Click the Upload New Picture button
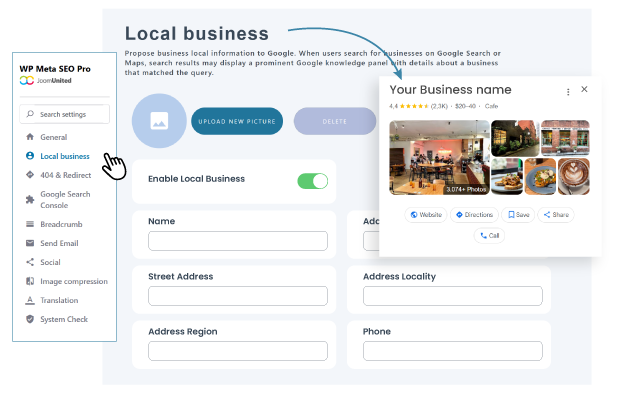630x400 pixels. tap(237, 121)
